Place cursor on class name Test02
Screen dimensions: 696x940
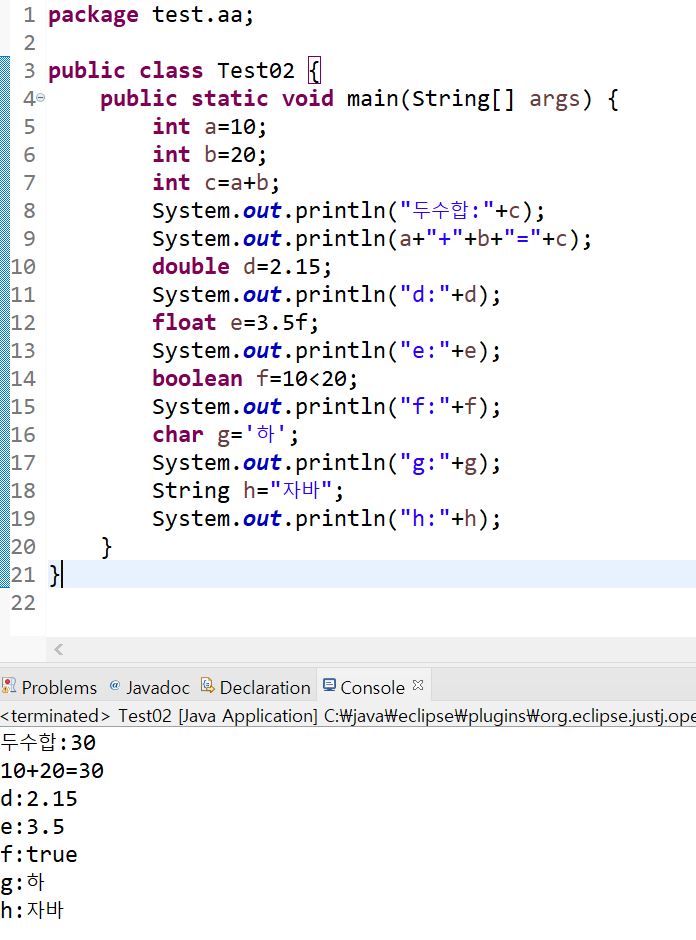click(x=255, y=71)
